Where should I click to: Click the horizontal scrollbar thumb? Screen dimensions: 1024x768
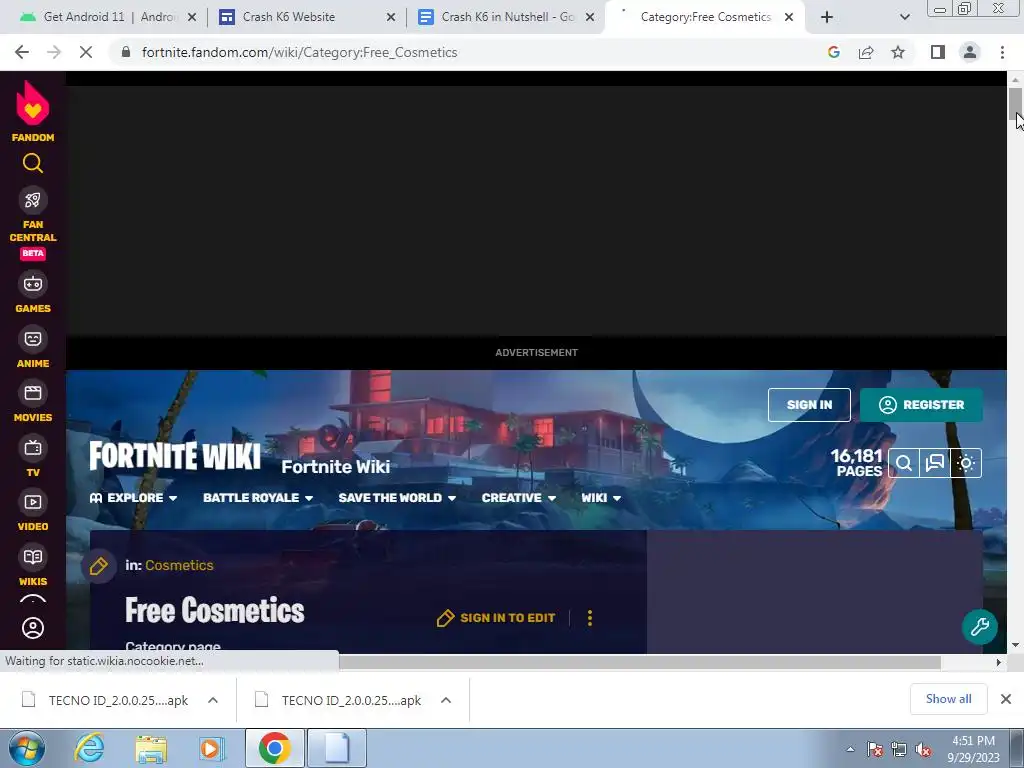click(639, 662)
